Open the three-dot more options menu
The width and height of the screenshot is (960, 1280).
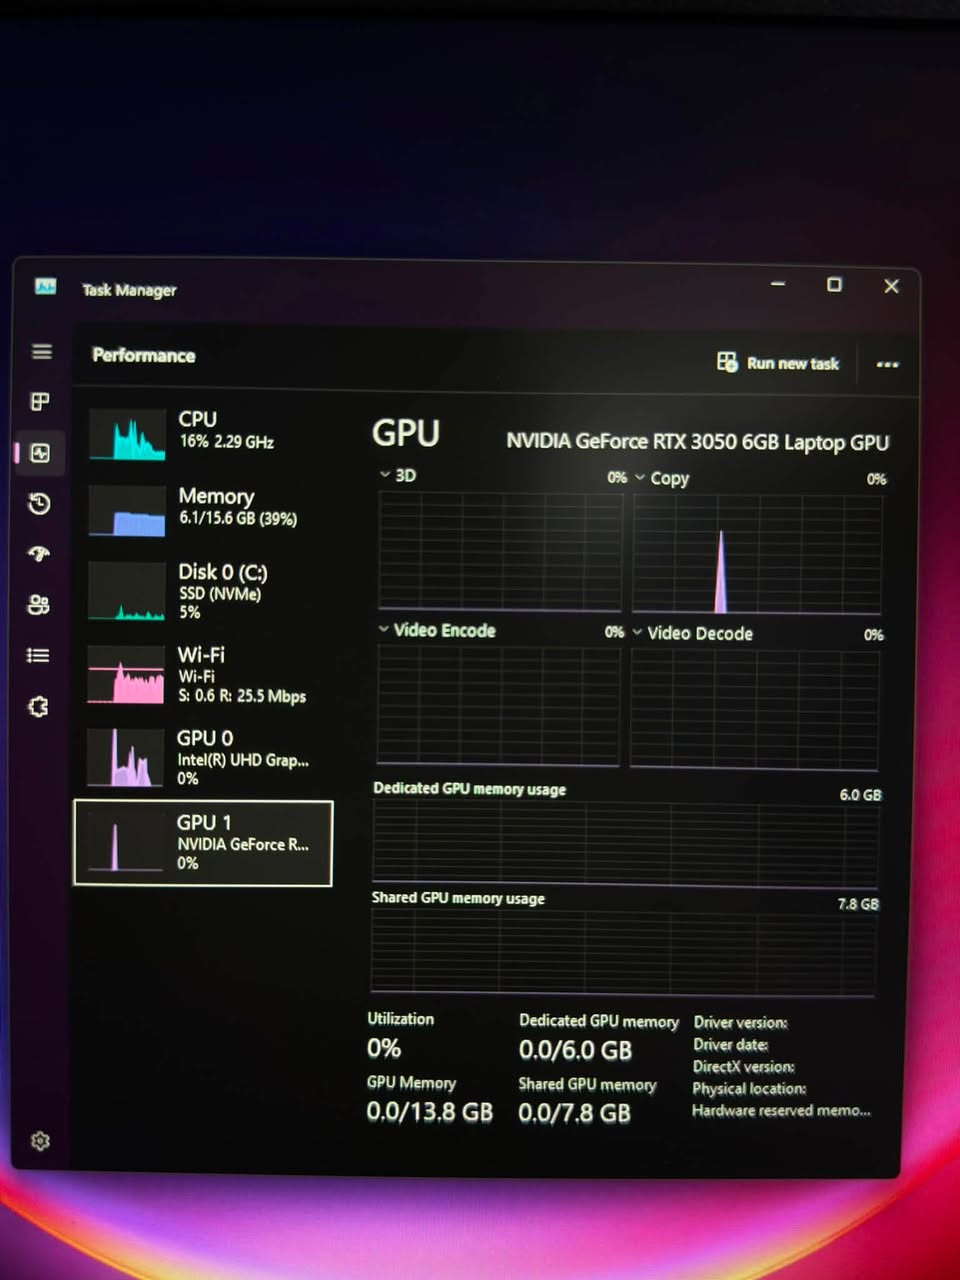click(x=887, y=364)
